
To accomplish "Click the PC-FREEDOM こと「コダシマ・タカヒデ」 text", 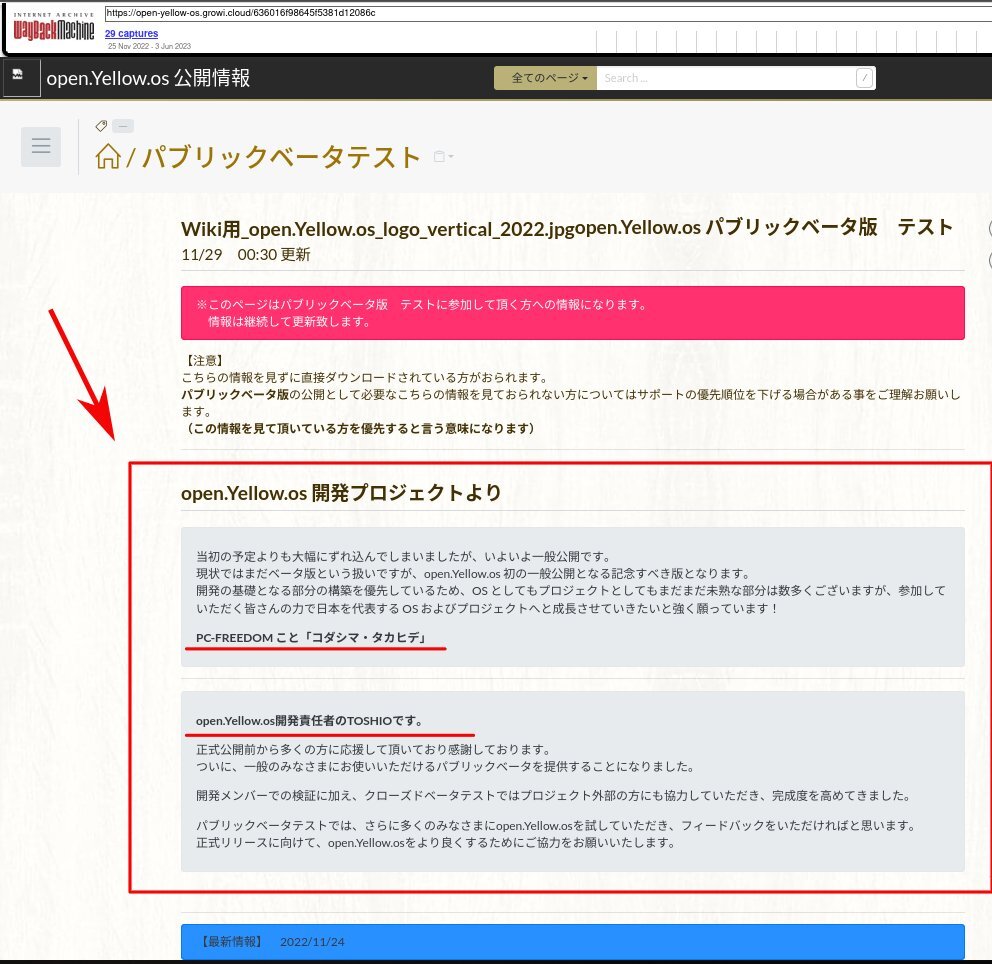I will pos(311,638).
